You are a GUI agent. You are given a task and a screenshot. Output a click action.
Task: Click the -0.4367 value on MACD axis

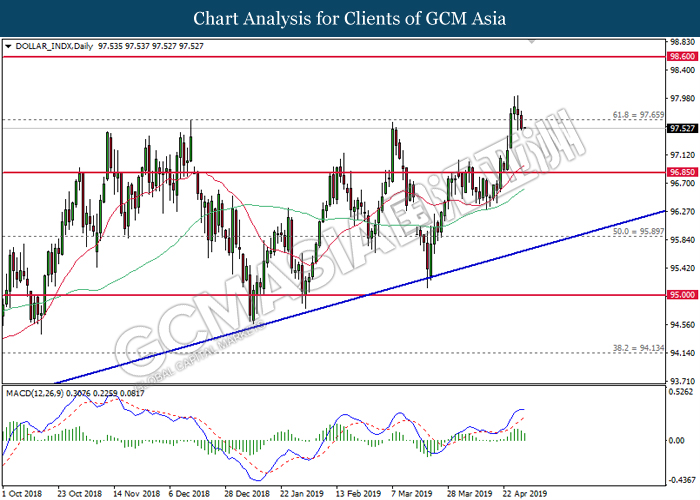(682, 478)
